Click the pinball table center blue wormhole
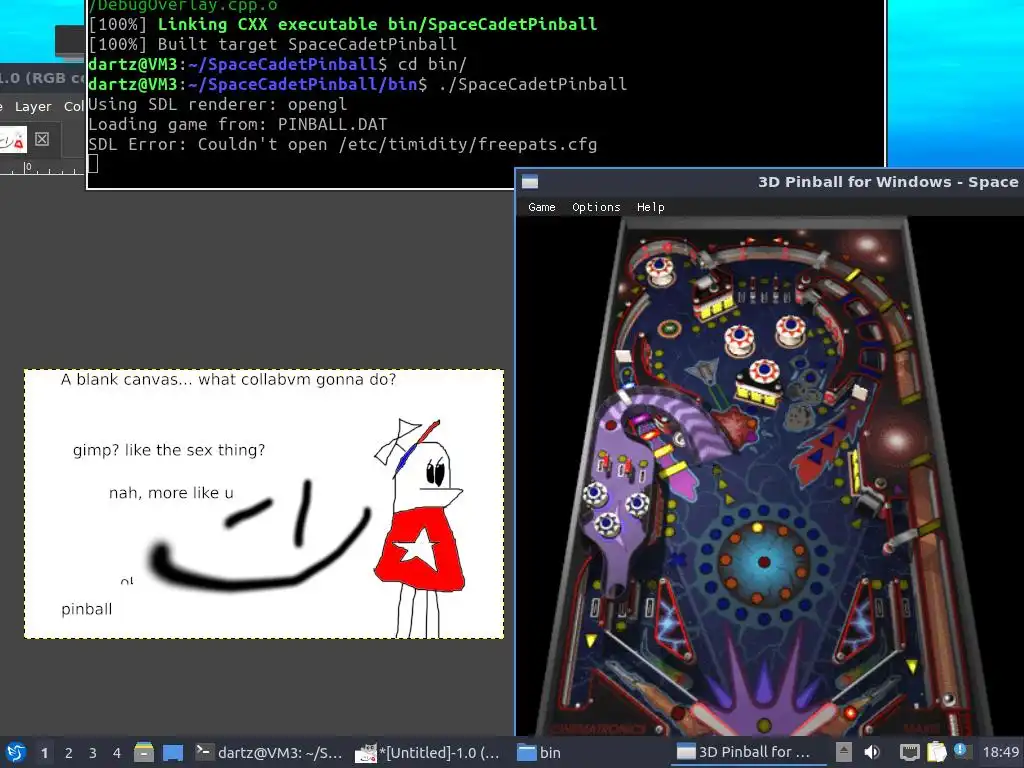The height and width of the screenshot is (768, 1024). coord(763,561)
